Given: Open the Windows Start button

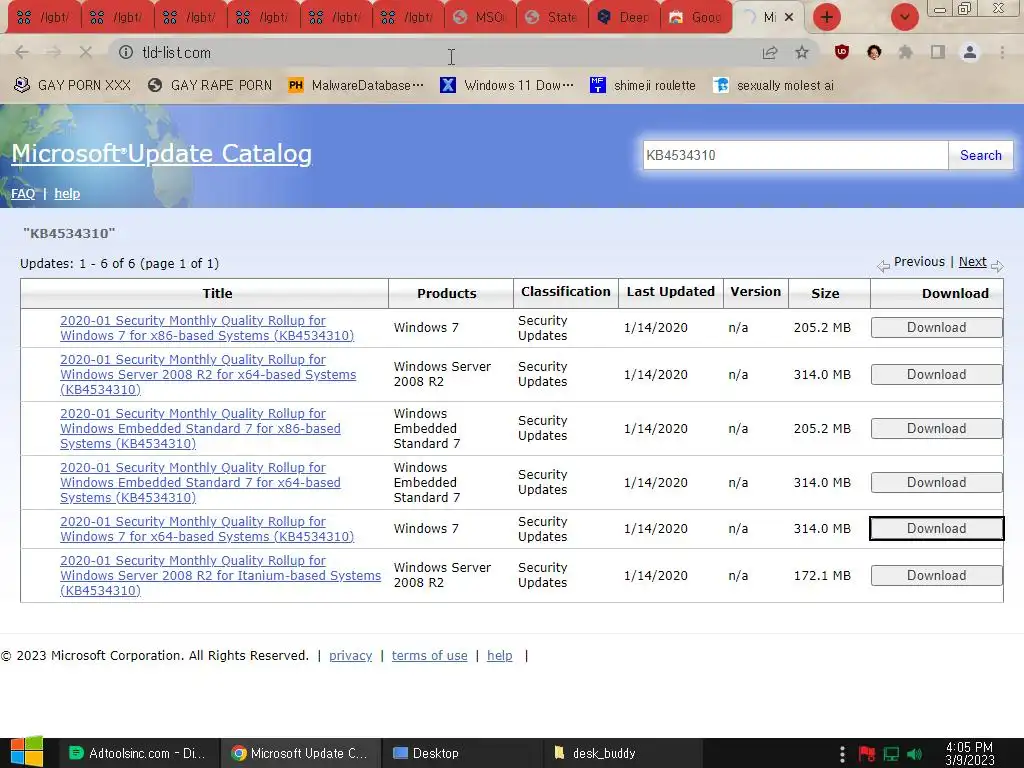Looking at the screenshot, I should click(x=27, y=752).
